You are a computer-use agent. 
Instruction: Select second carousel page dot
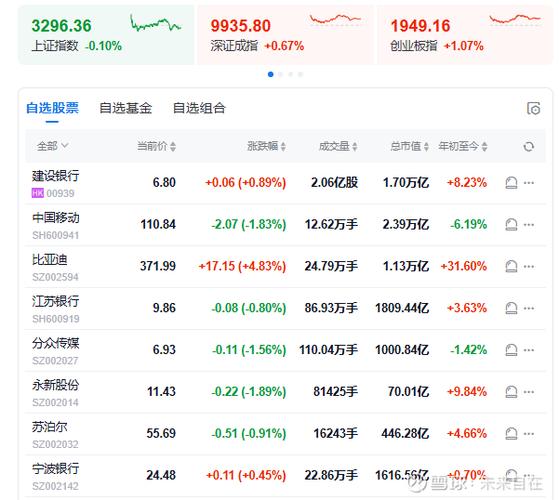[281, 74]
